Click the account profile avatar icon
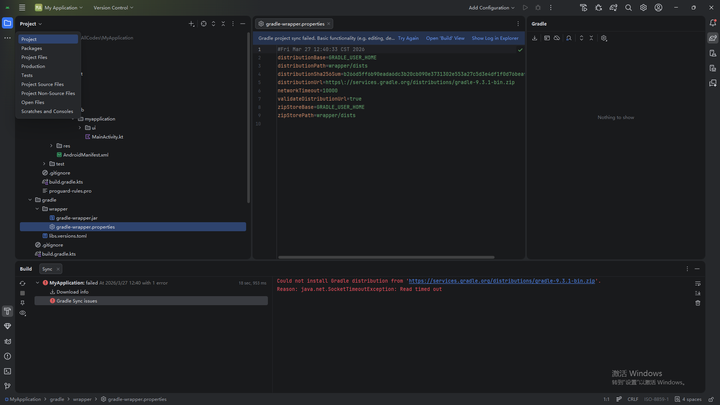 tap(658, 7)
